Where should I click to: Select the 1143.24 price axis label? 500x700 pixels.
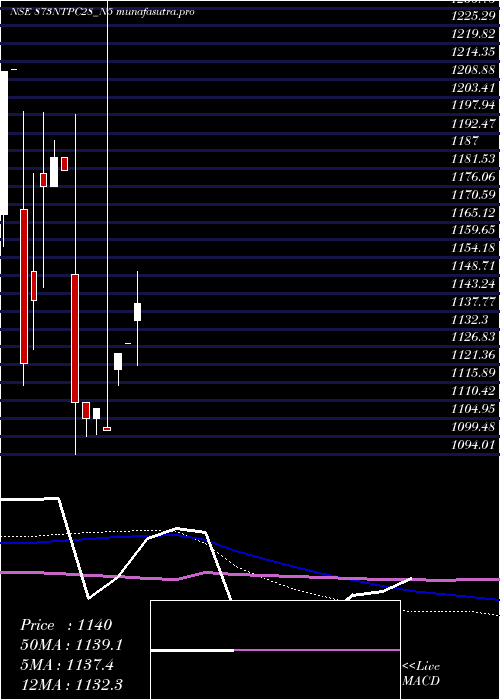tap(473, 283)
